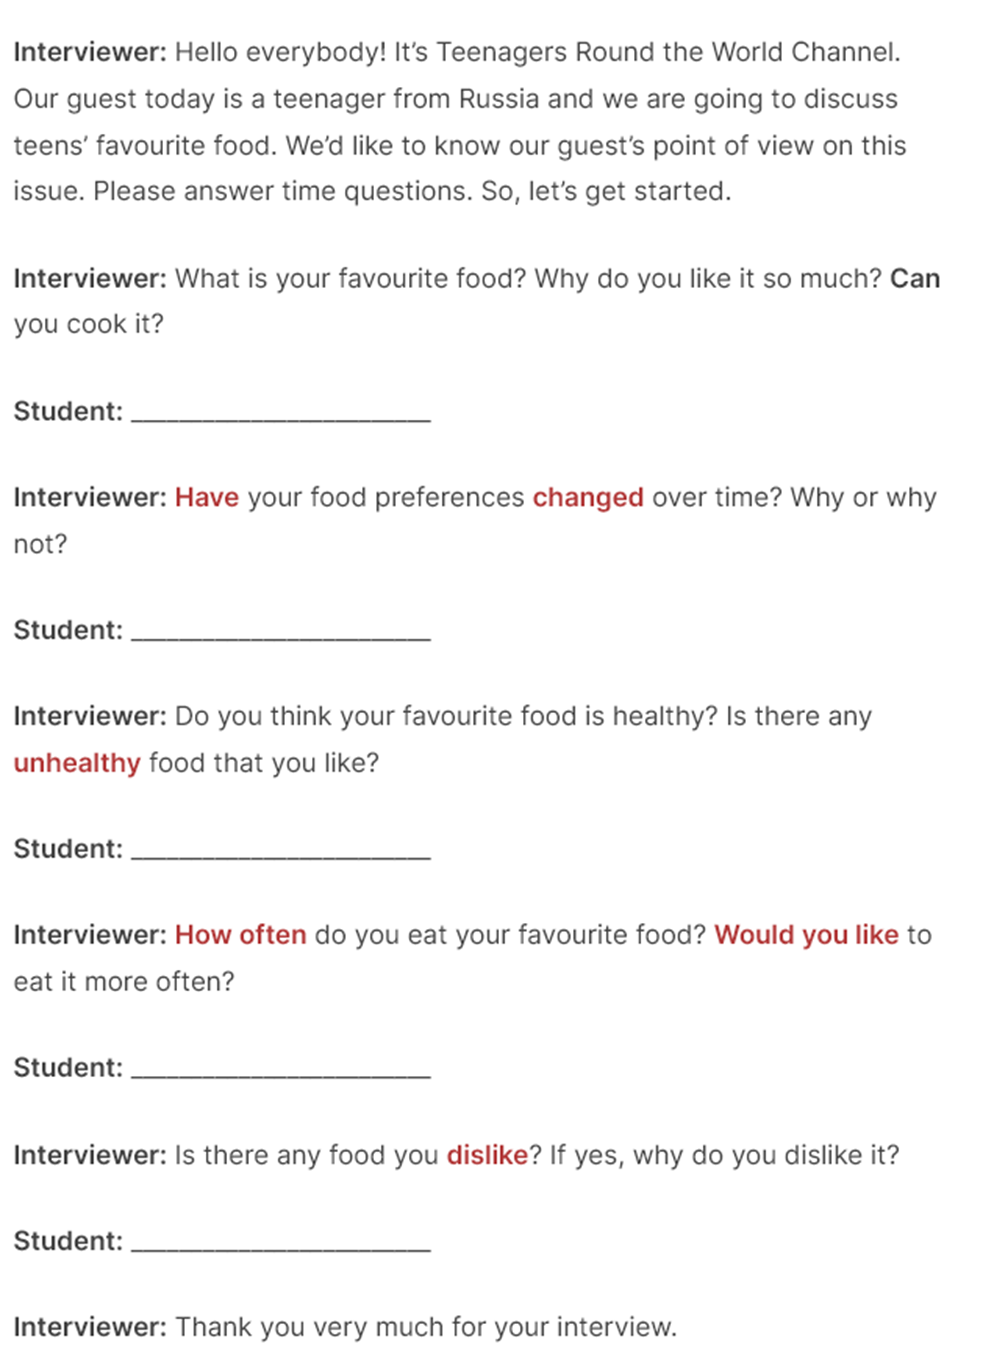Click the red word 'dislike'
The height and width of the screenshot is (1361, 983).
(x=487, y=1155)
